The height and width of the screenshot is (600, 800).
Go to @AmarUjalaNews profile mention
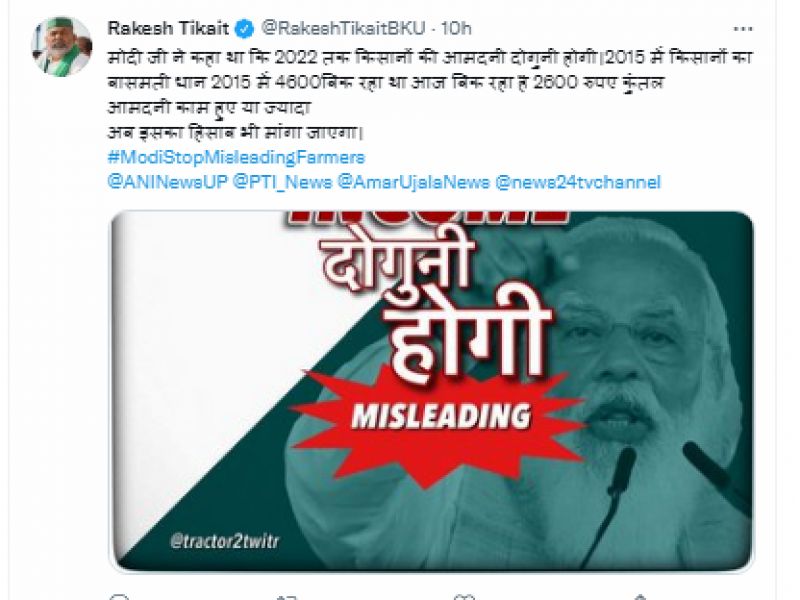coord(414,182)
